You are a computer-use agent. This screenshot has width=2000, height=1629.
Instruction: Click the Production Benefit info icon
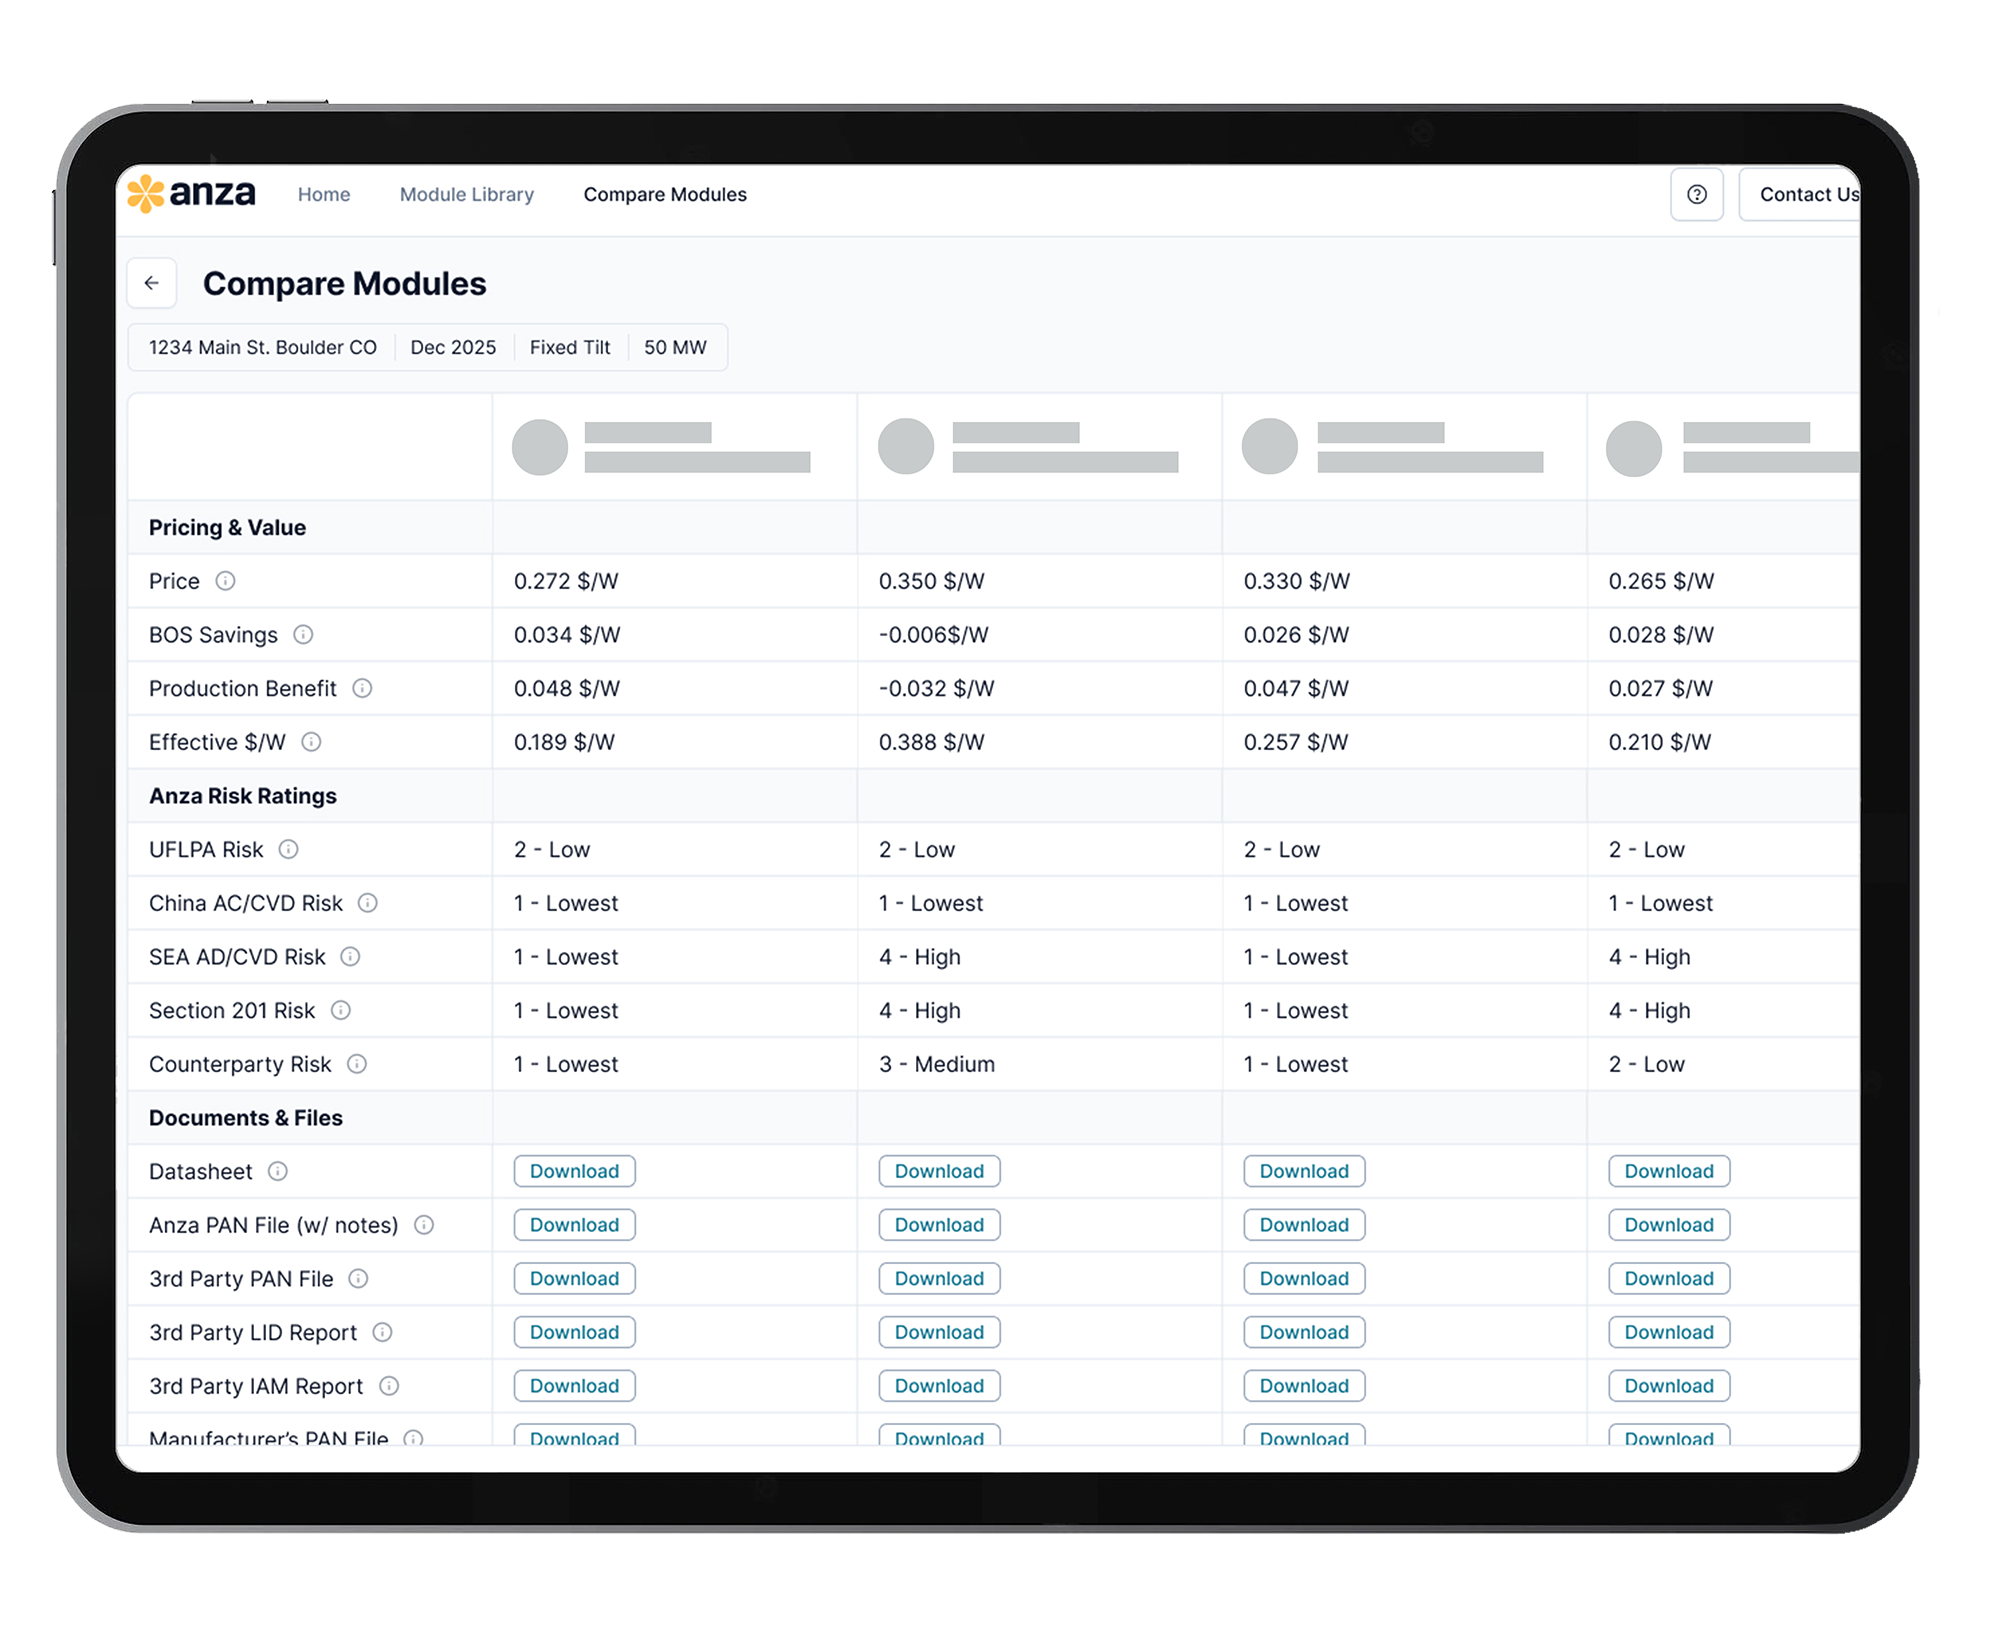coord(364,688)
